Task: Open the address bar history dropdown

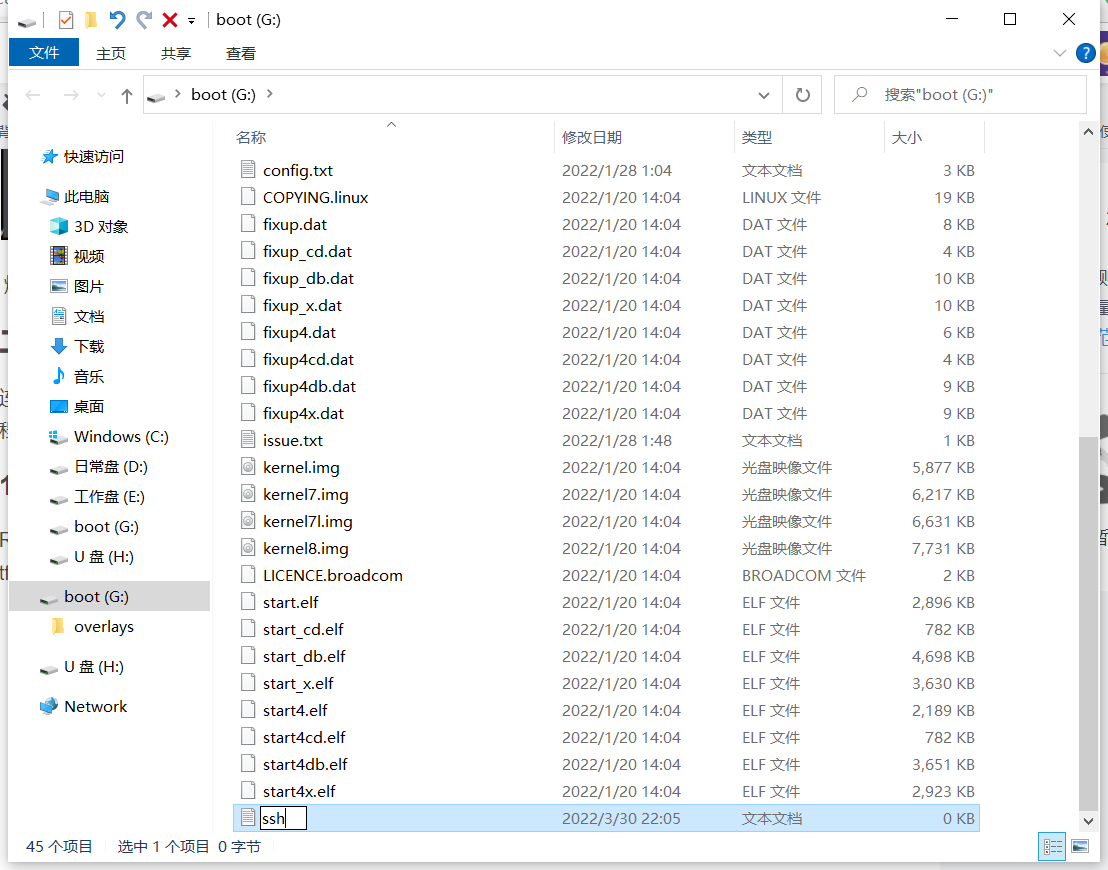Action: click(x=764, y=95)
